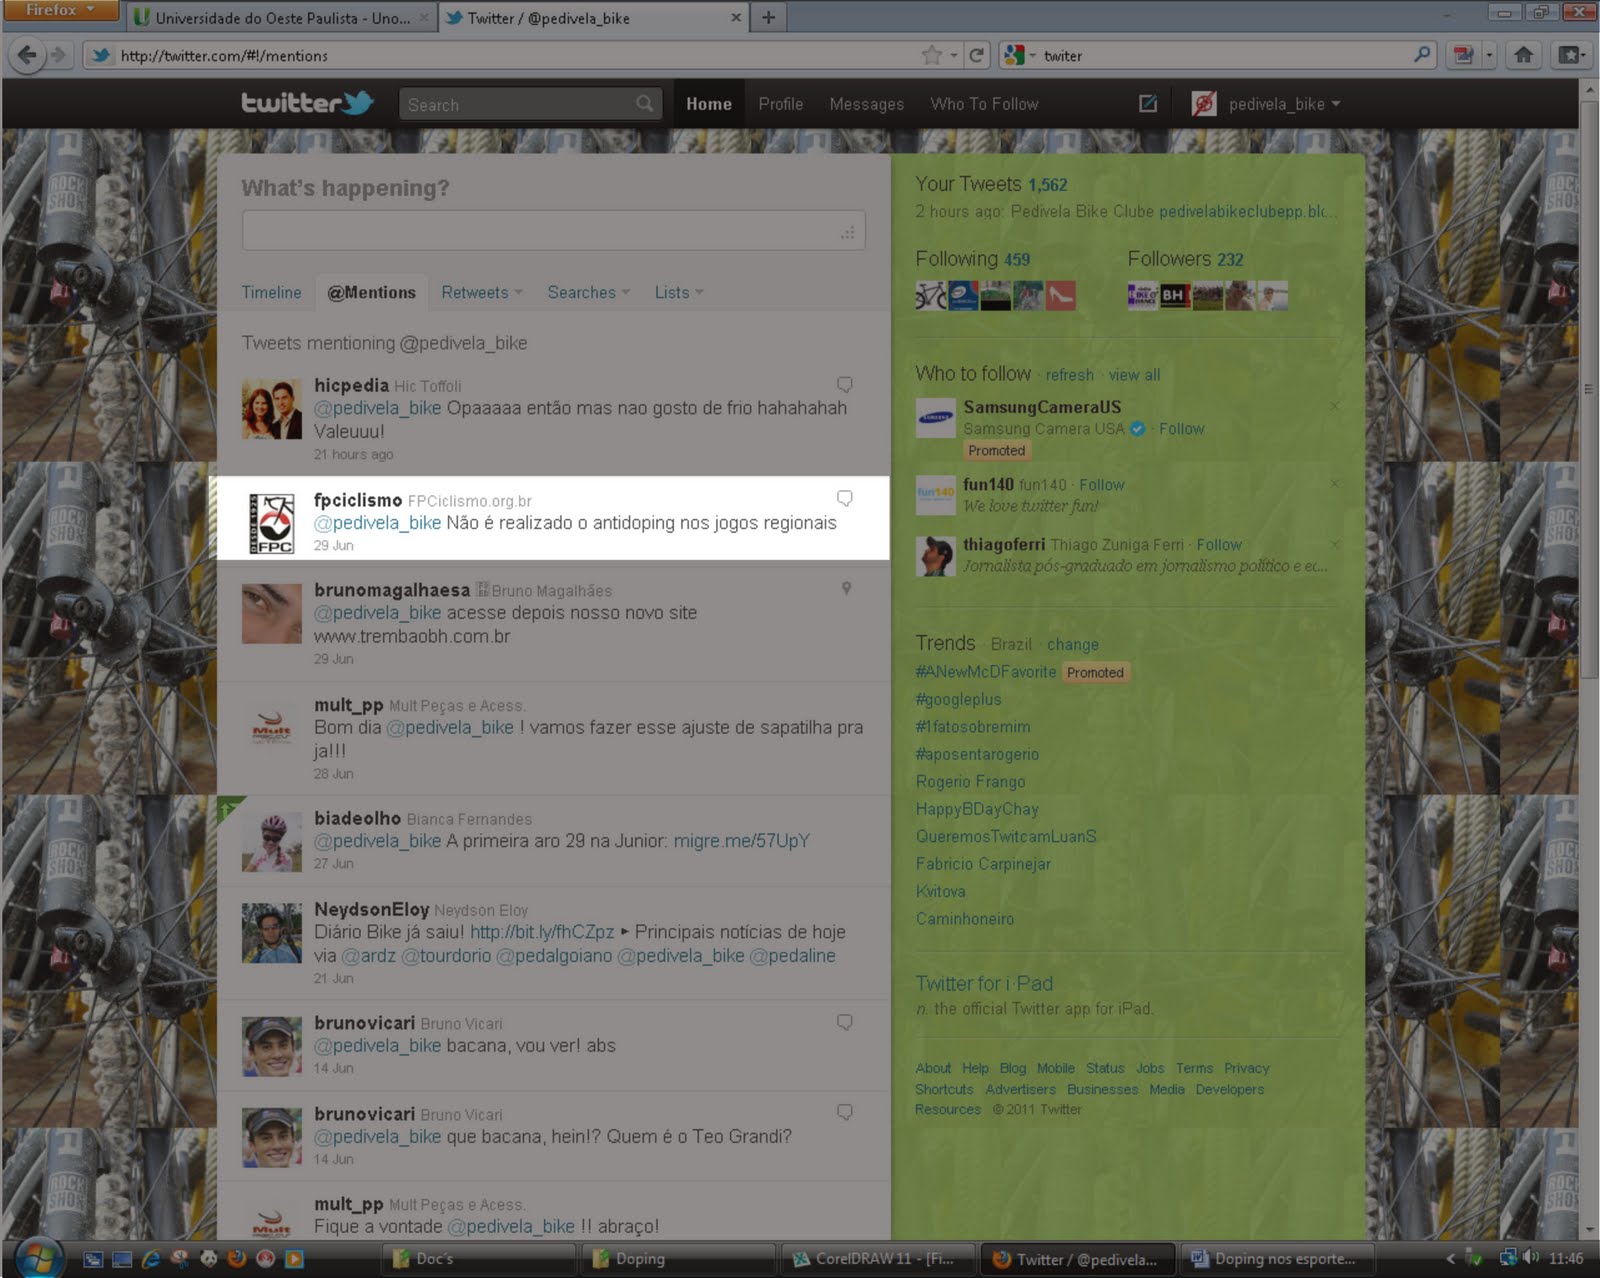
Task: Change the Trends location
Action: [1073, 645]
